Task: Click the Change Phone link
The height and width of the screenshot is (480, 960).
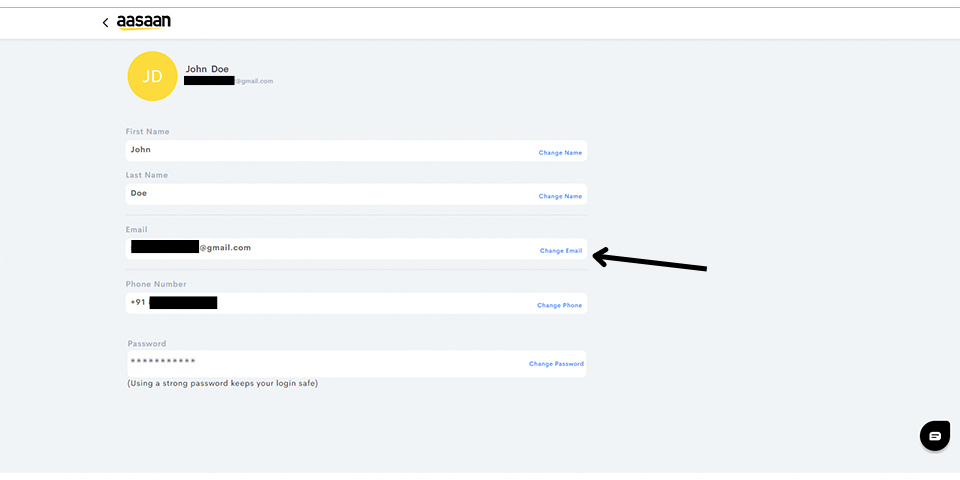Action: pyautogui.click(x=559, y=305)
